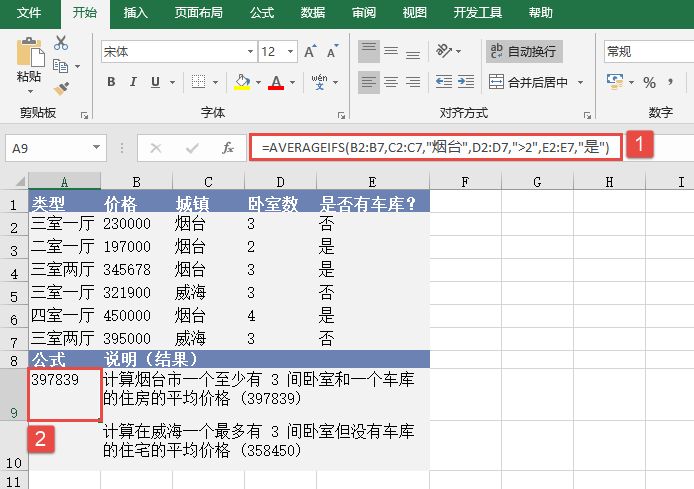Click the Increase Indent icon
Viewport: 694px width, 489px height.
[464, 82]
